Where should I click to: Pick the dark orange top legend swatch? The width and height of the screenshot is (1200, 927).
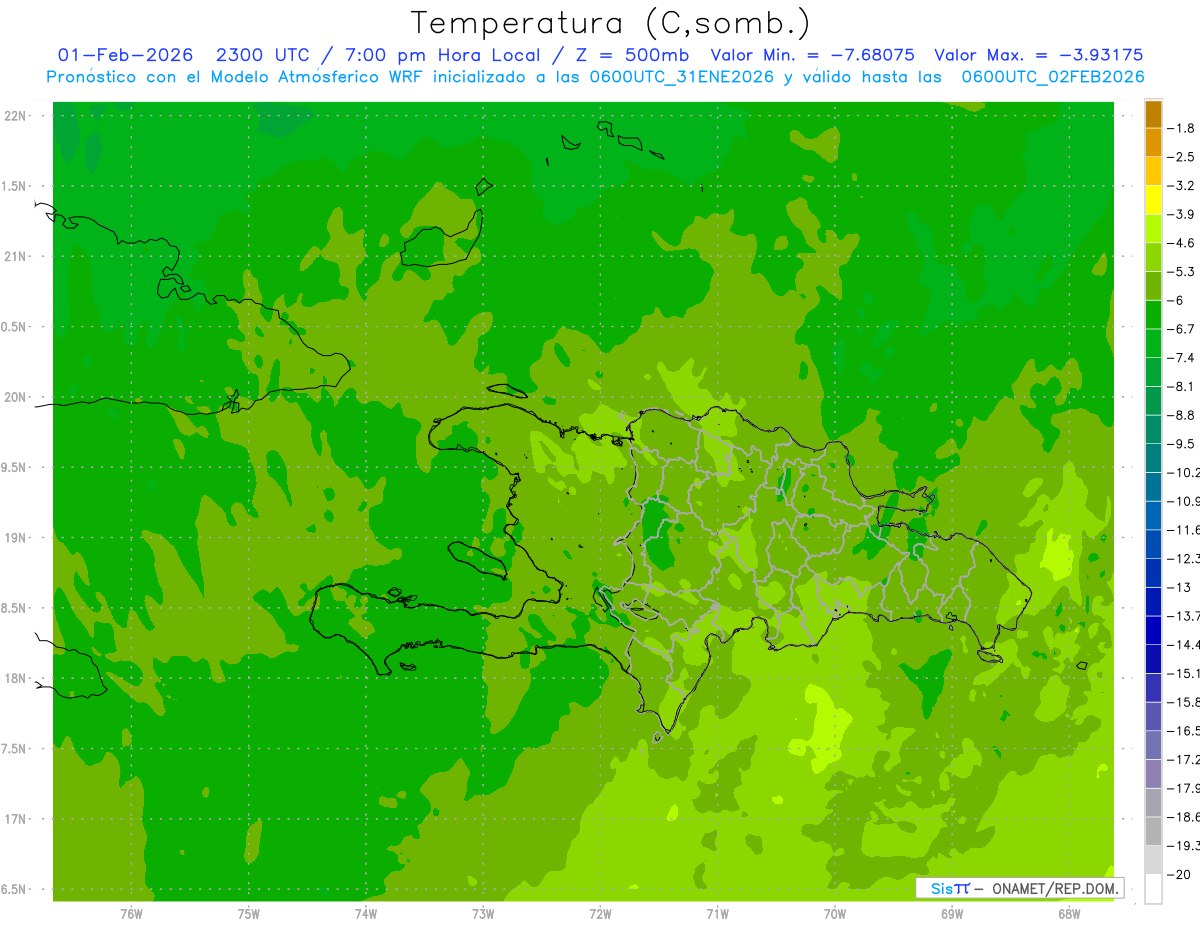tap(1153, 114)
